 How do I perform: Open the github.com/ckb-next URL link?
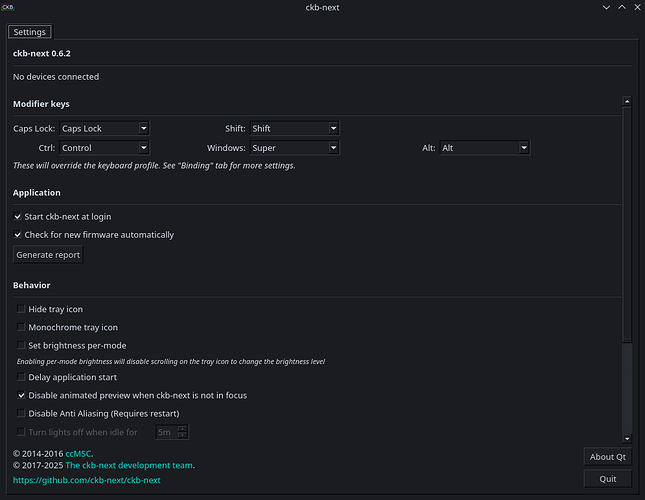click(x=87, y=480)
